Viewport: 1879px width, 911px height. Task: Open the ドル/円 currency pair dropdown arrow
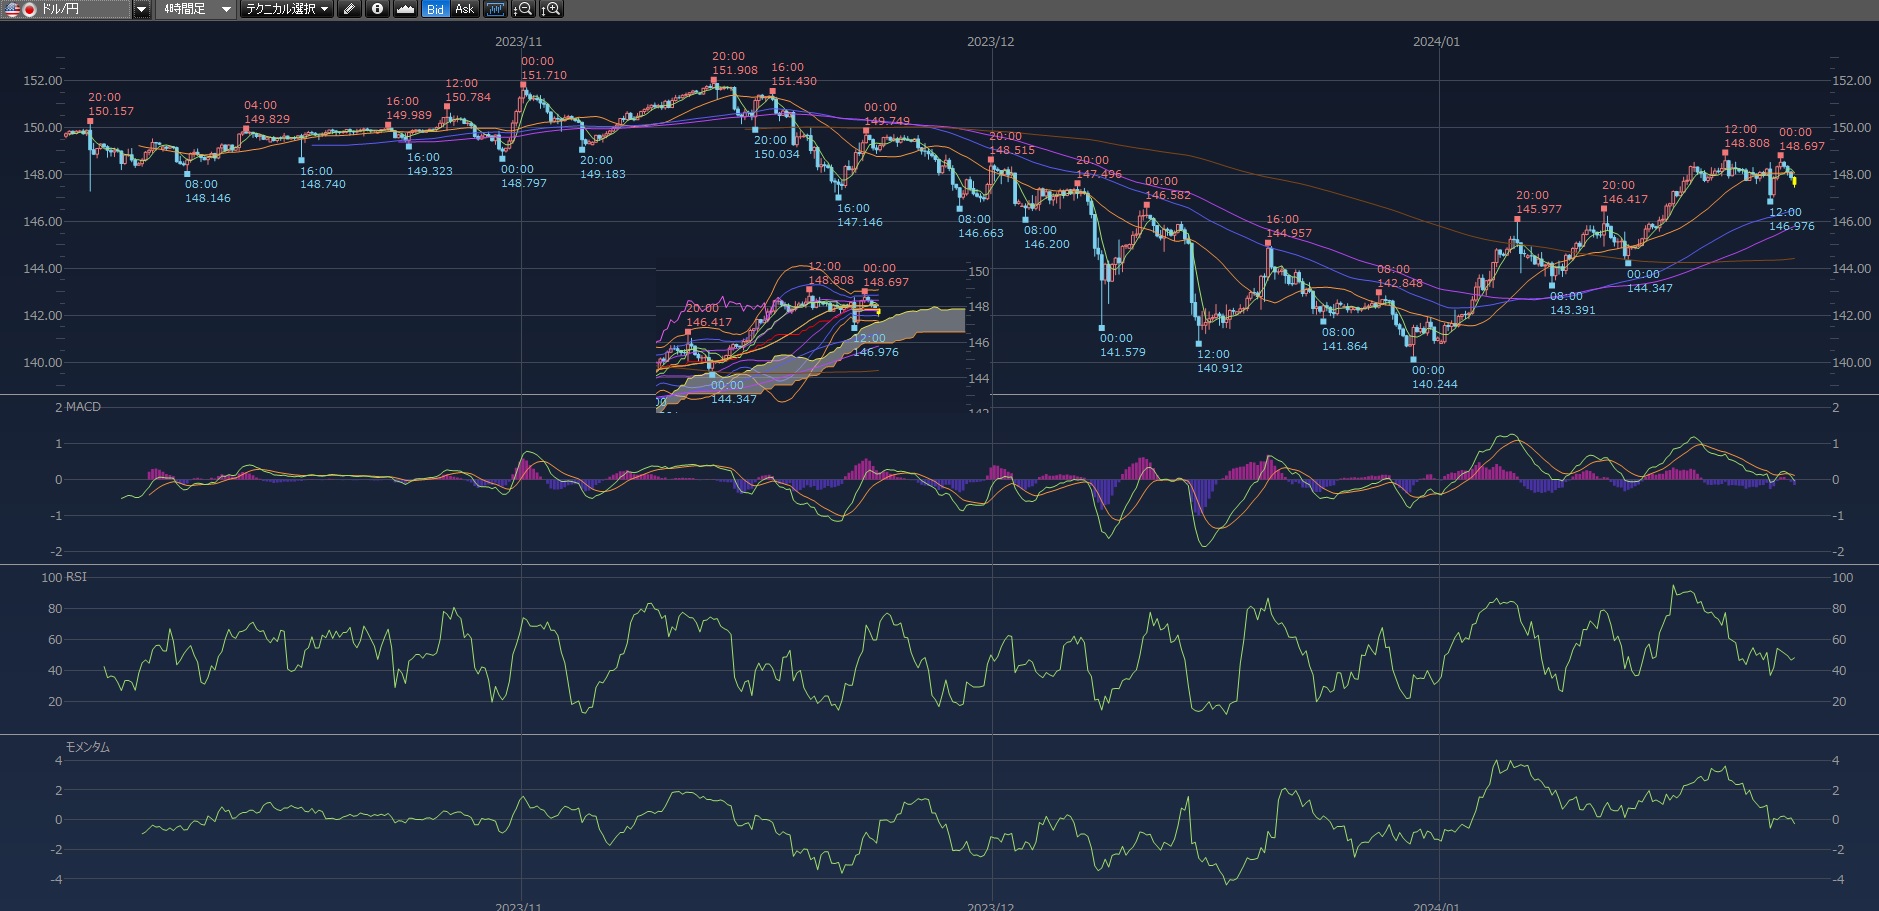point(141,9)
